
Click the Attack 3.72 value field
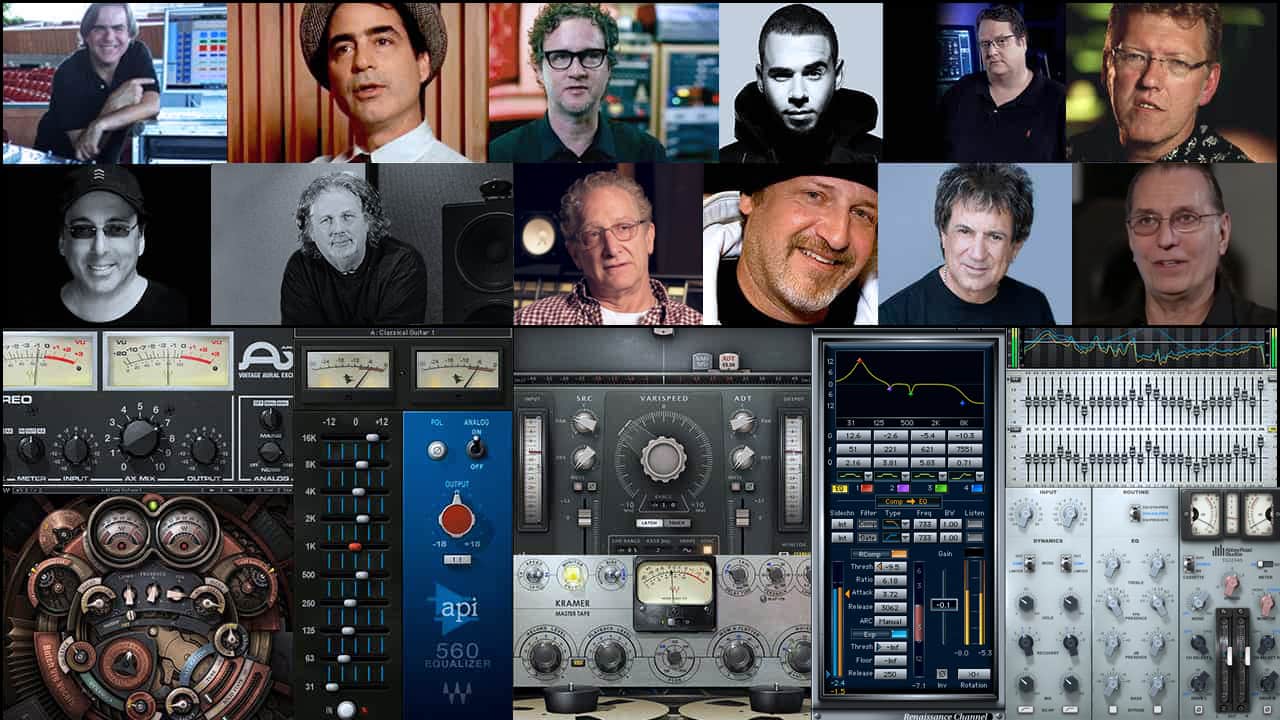click(891, 594)
